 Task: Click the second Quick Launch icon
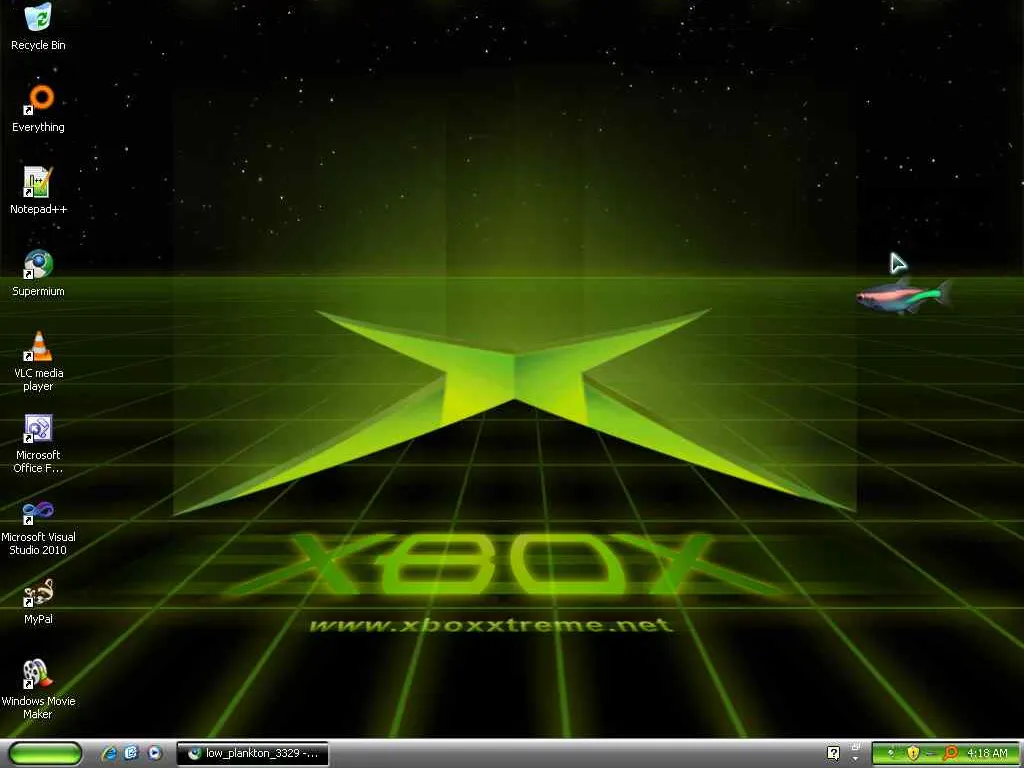(131, 753)
